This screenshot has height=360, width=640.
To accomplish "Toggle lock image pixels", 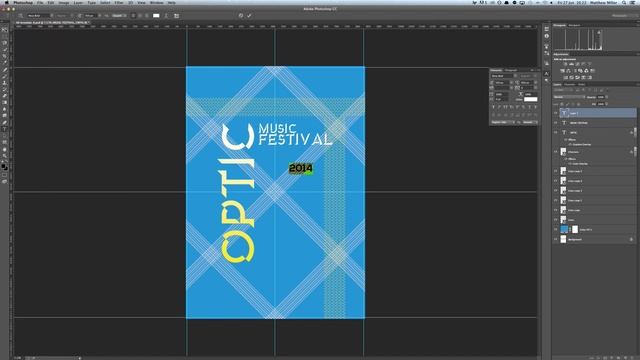I will [567, 104].
